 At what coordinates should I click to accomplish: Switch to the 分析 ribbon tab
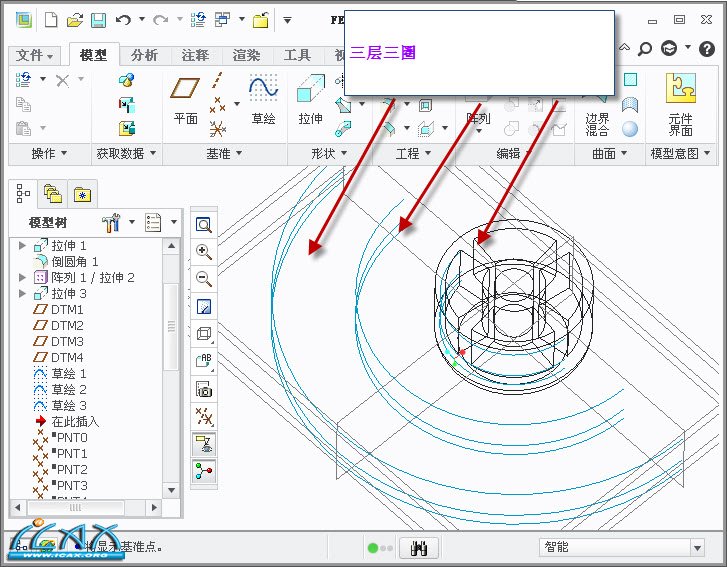click(x=144, y=55)
